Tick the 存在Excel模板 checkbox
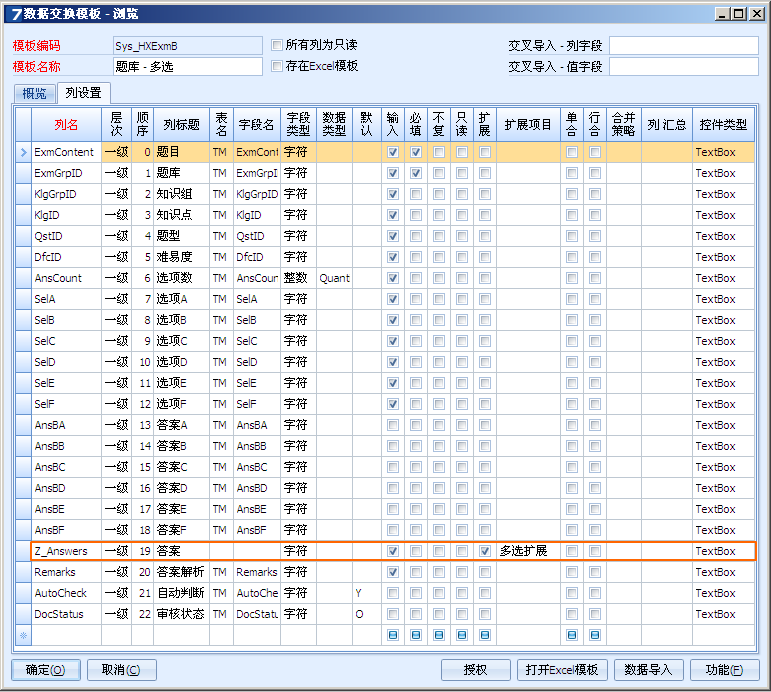The height and width of the screenshot is (692, 771). point(277,66)
